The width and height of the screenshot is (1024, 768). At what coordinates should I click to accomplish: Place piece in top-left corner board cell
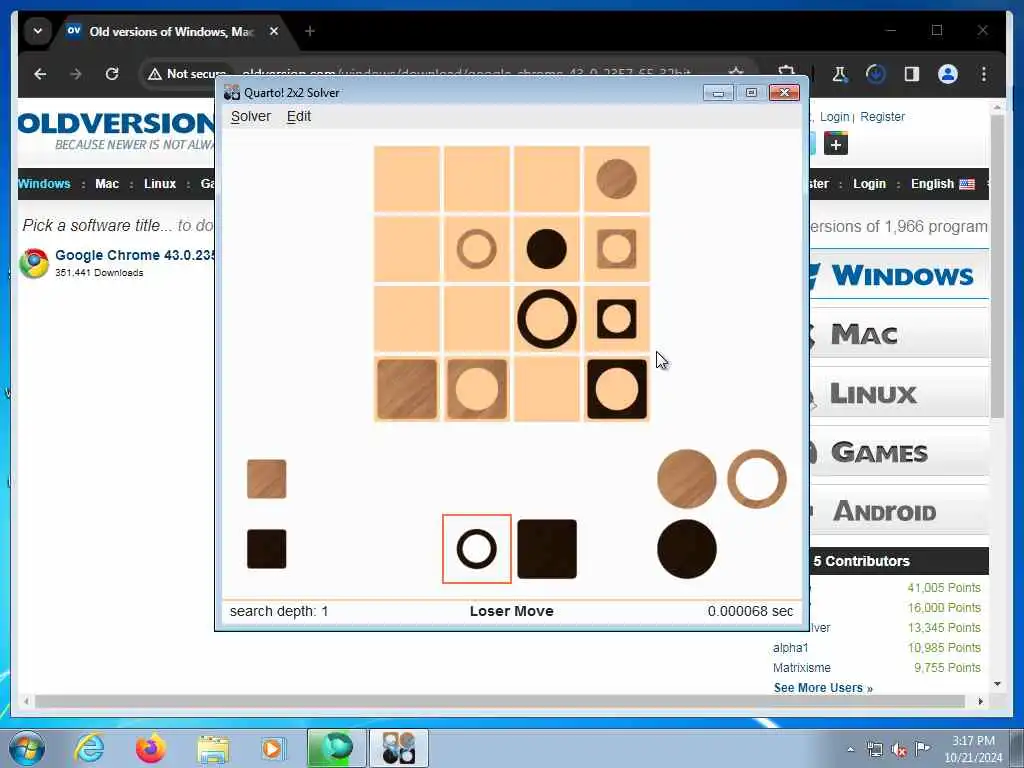pyautogui.click(x=407, y=178)
